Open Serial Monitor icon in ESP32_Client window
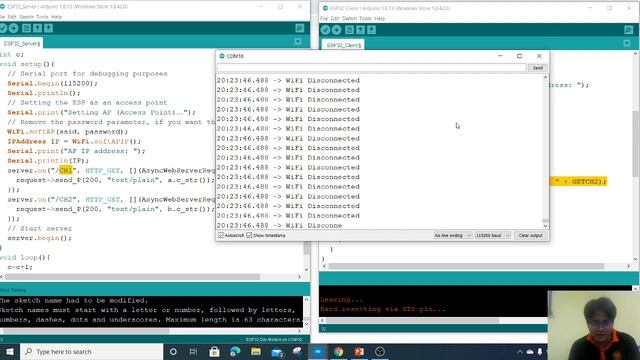 [x=629, y=30]
